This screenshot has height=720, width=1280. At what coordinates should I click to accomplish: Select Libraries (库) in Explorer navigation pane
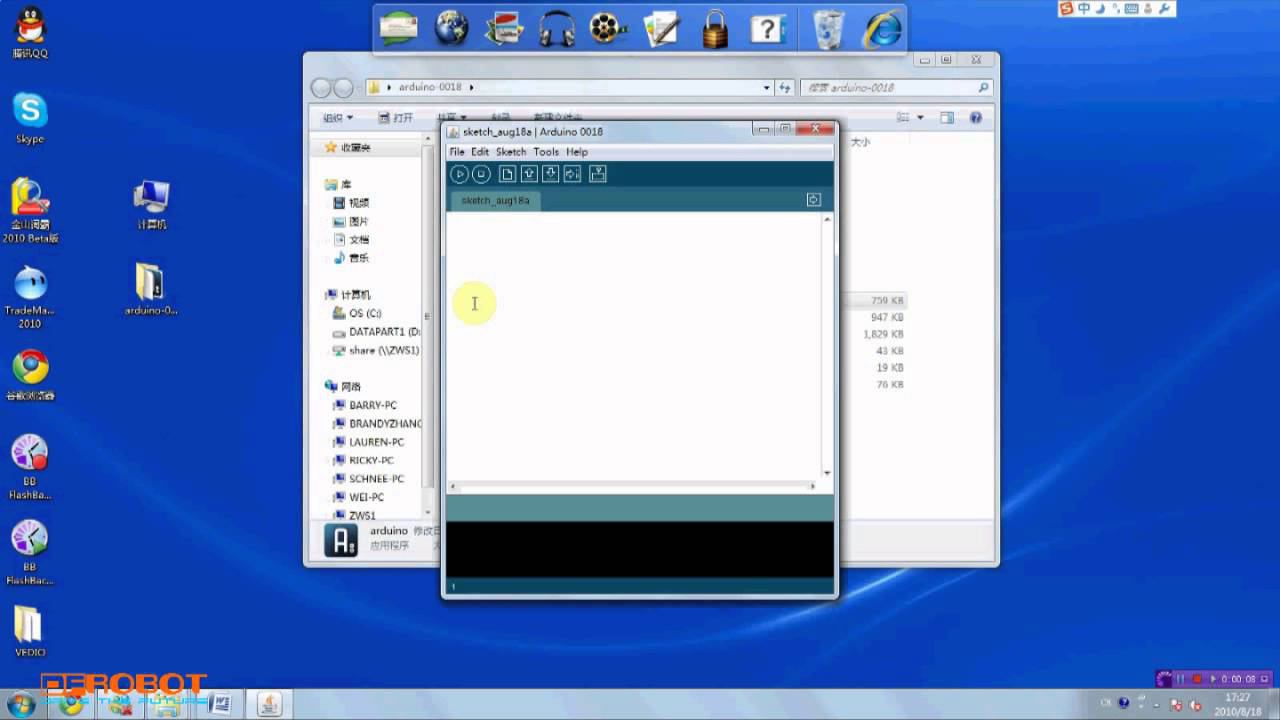point(338,185)
